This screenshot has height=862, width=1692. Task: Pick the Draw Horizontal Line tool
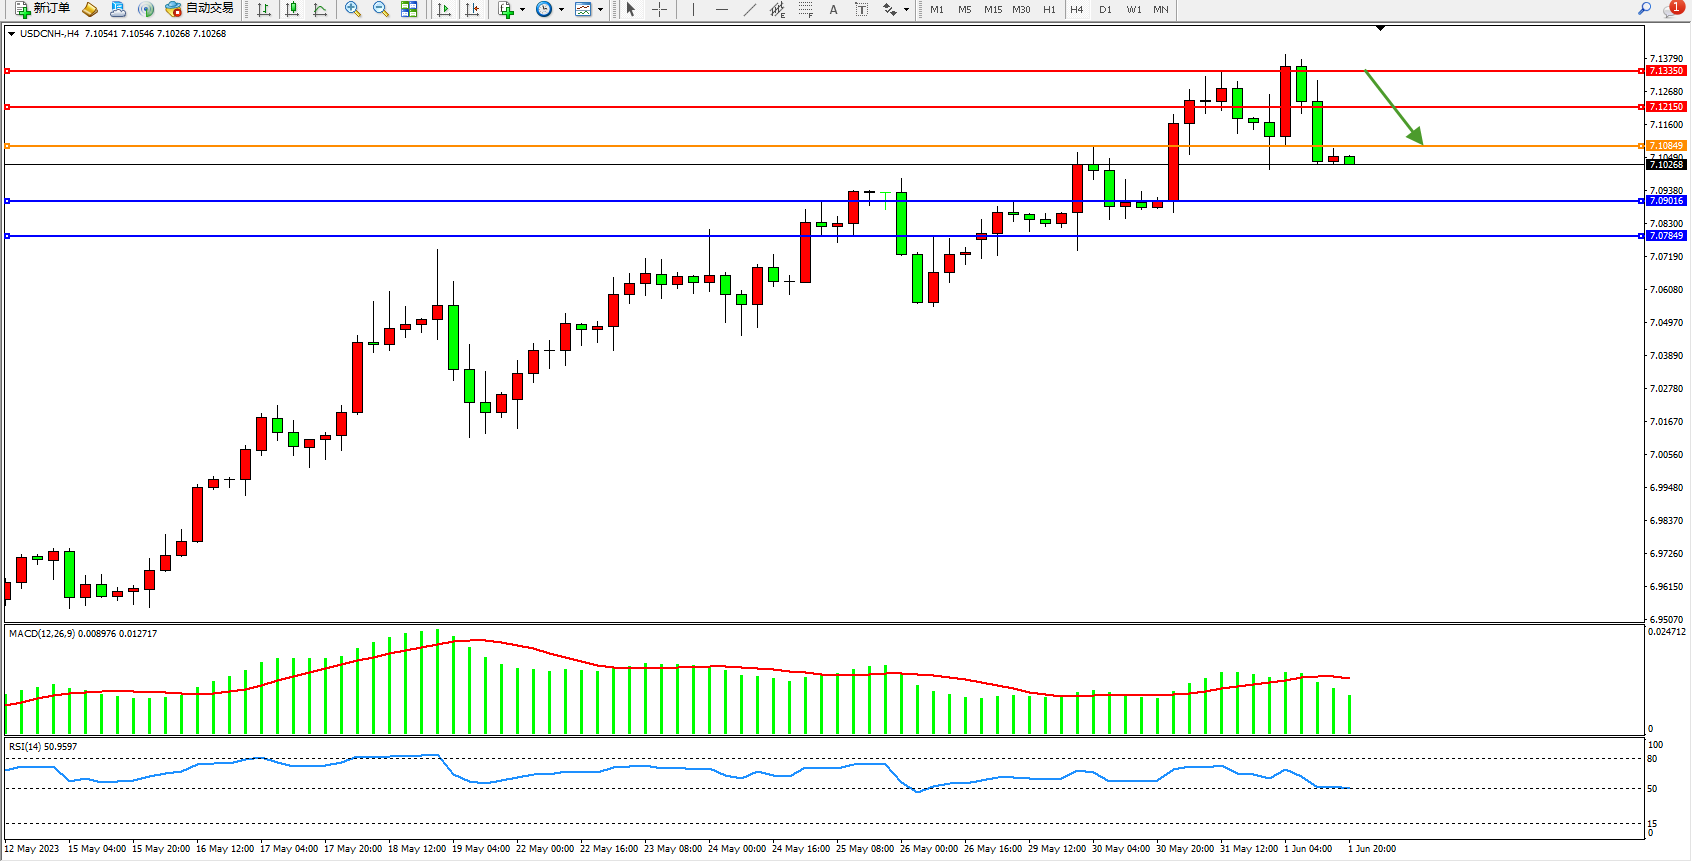pos(721,9)
